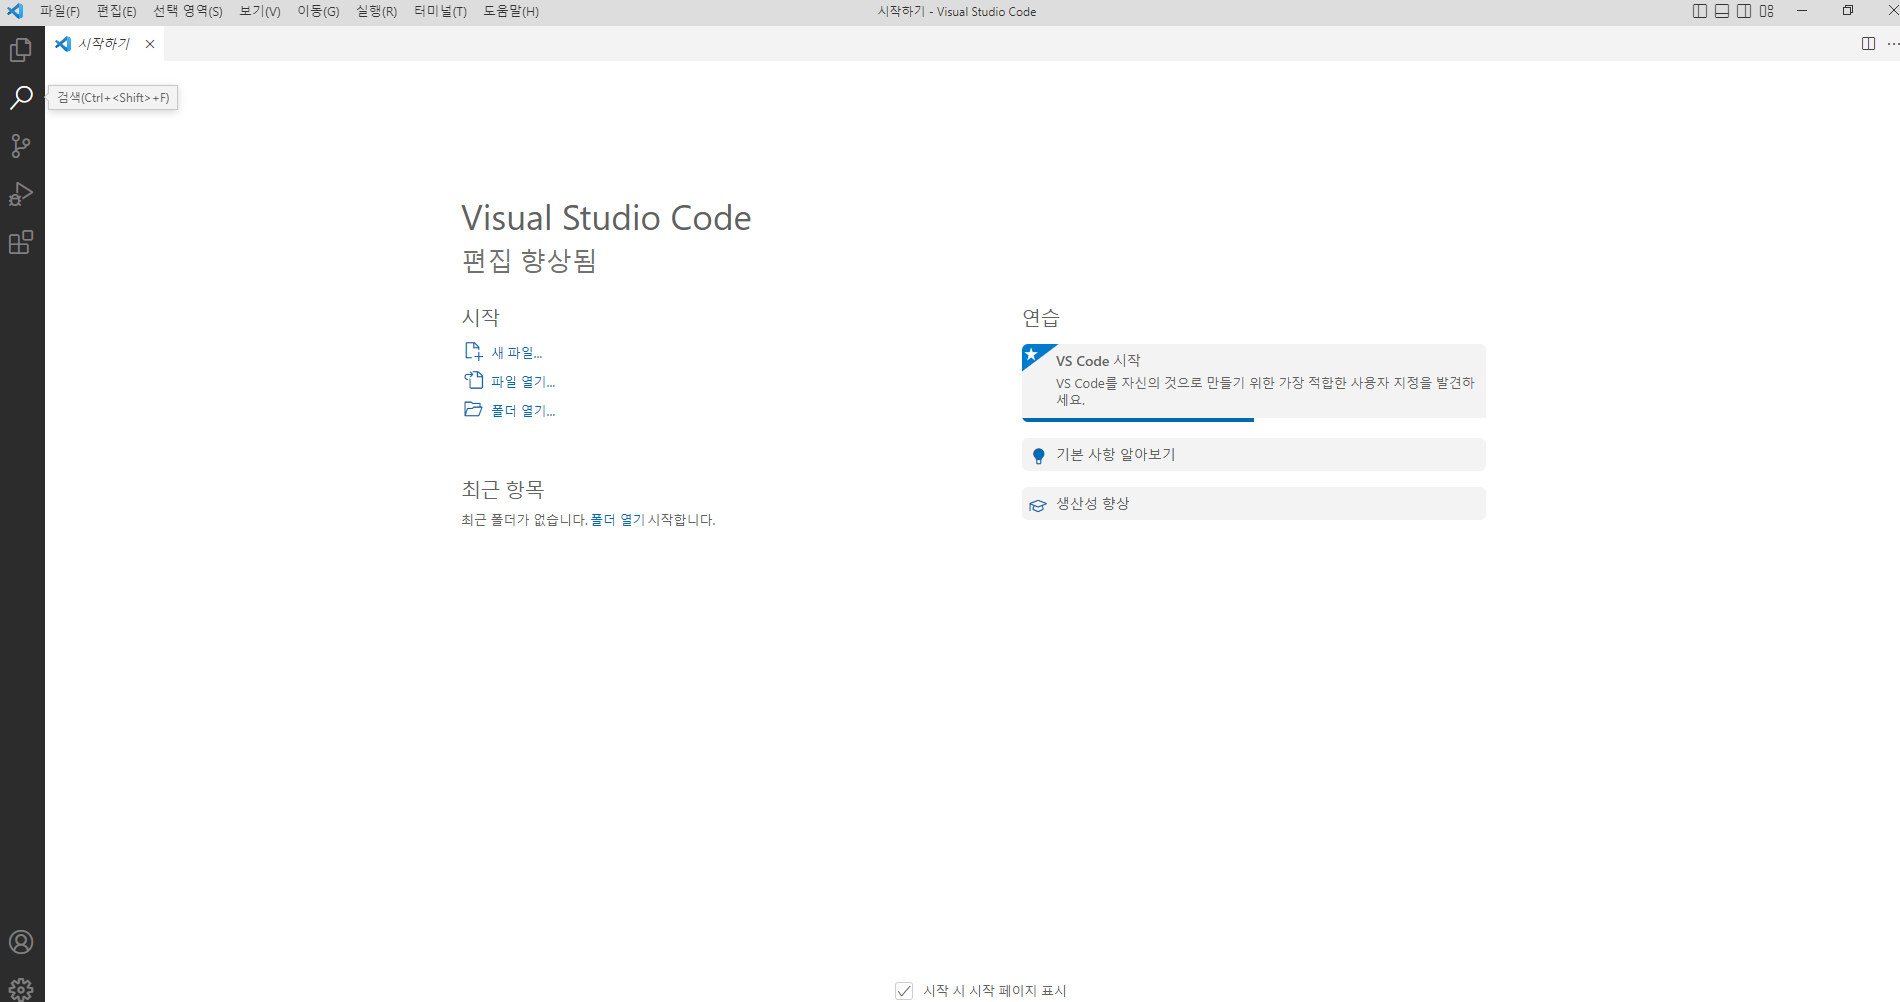Toggle primary side bar layout icon
This screenshot has width=1900, height=1002.
(x=1700, y=11)
